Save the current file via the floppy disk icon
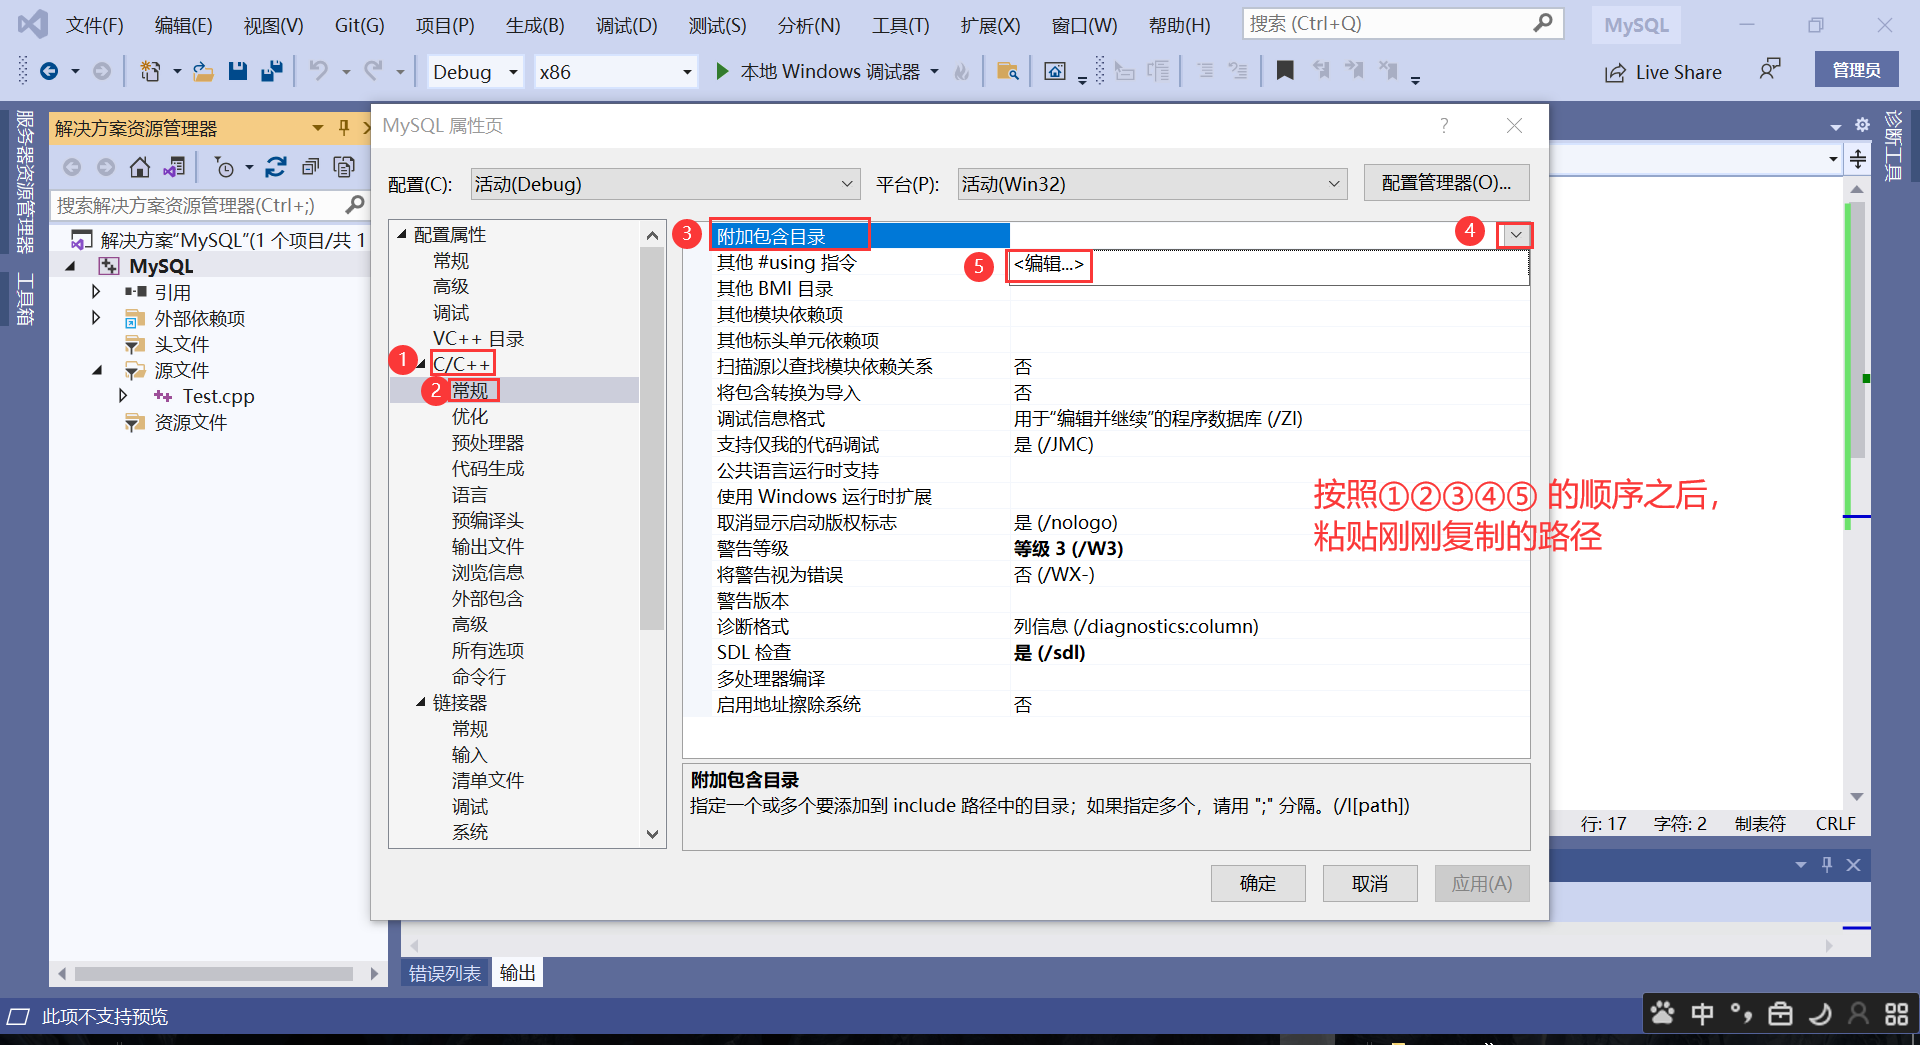The height and width of the screenshot is (1045, 1920). (x=237, y=71)
